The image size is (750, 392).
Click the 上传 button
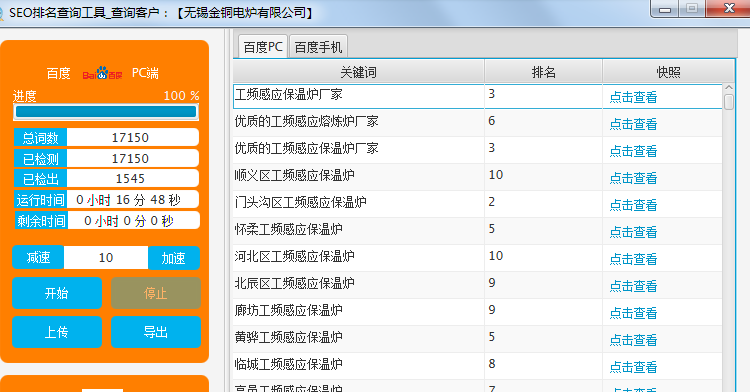tap(57, 332)
